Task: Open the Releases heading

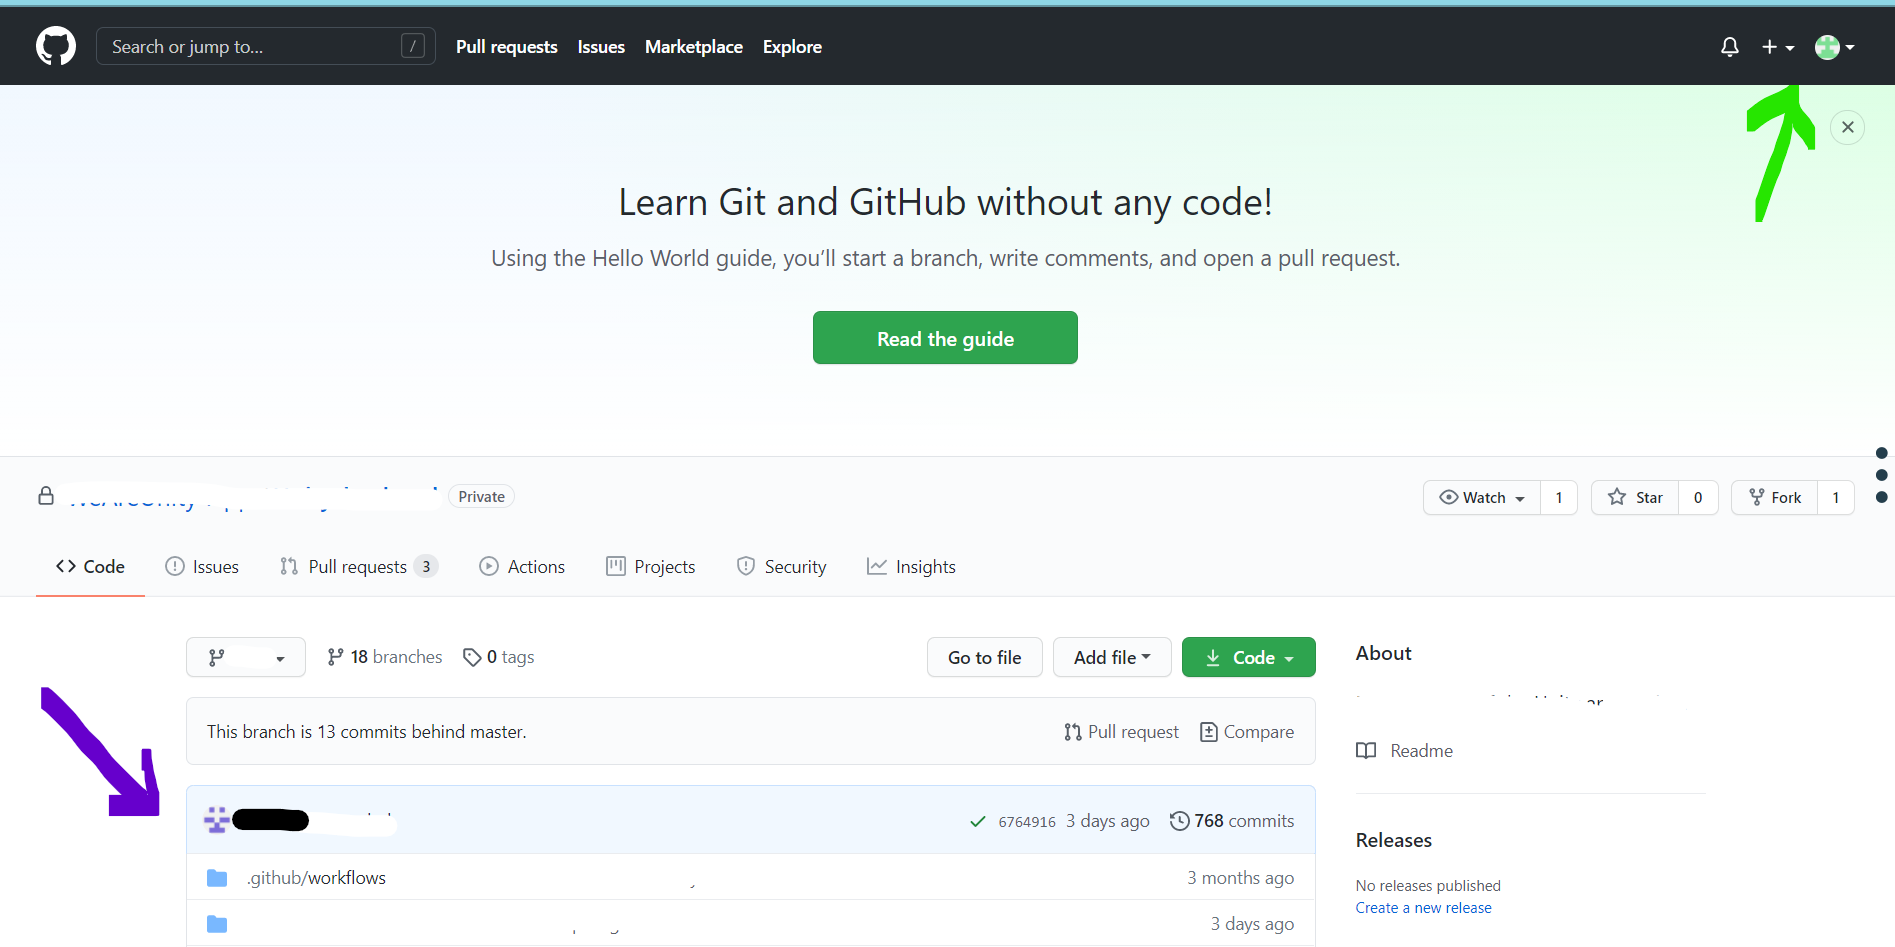Action: (x=1394, y=840)
